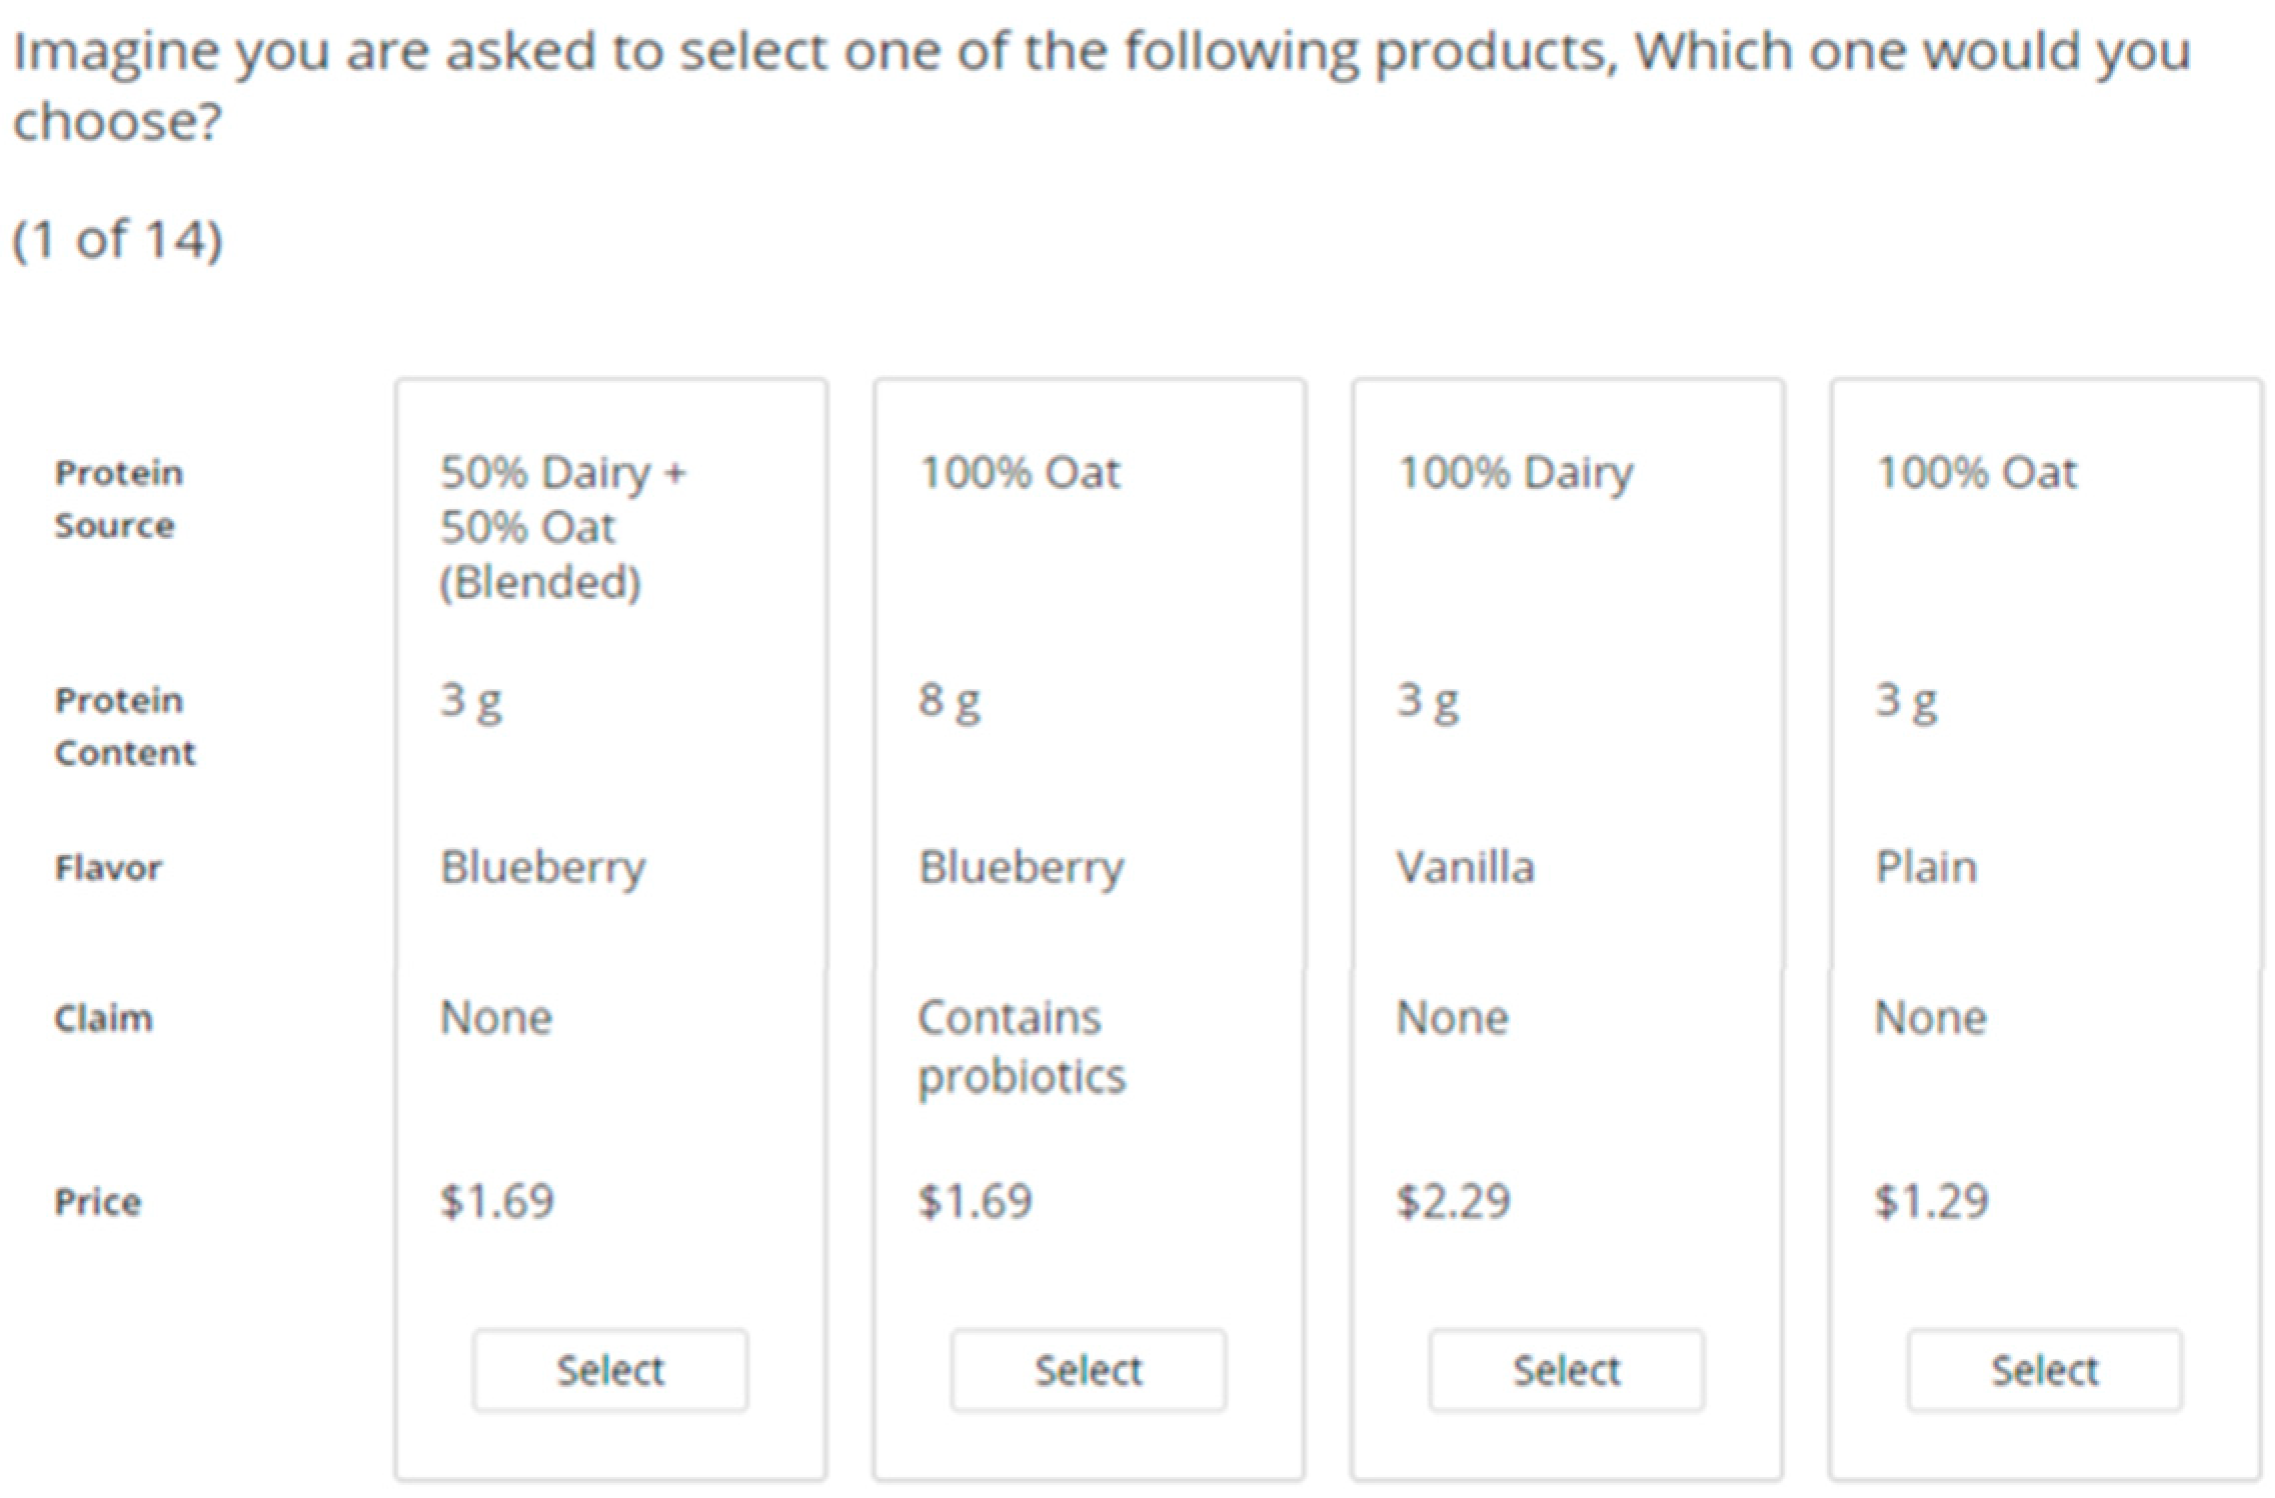Click the Protein Source row label
This screenshot has width=2275, height=1498.
click(x=119, y=498)
